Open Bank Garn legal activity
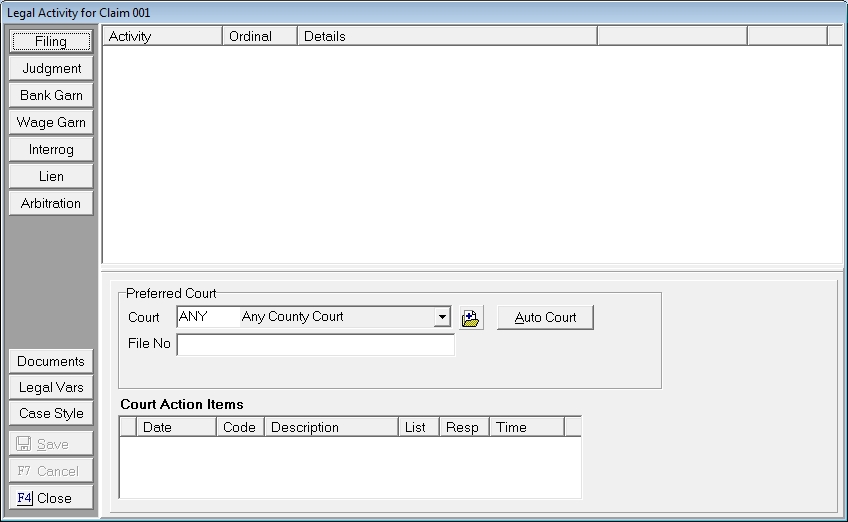Viewport: 848px width, 522px height. coord(51,96)
